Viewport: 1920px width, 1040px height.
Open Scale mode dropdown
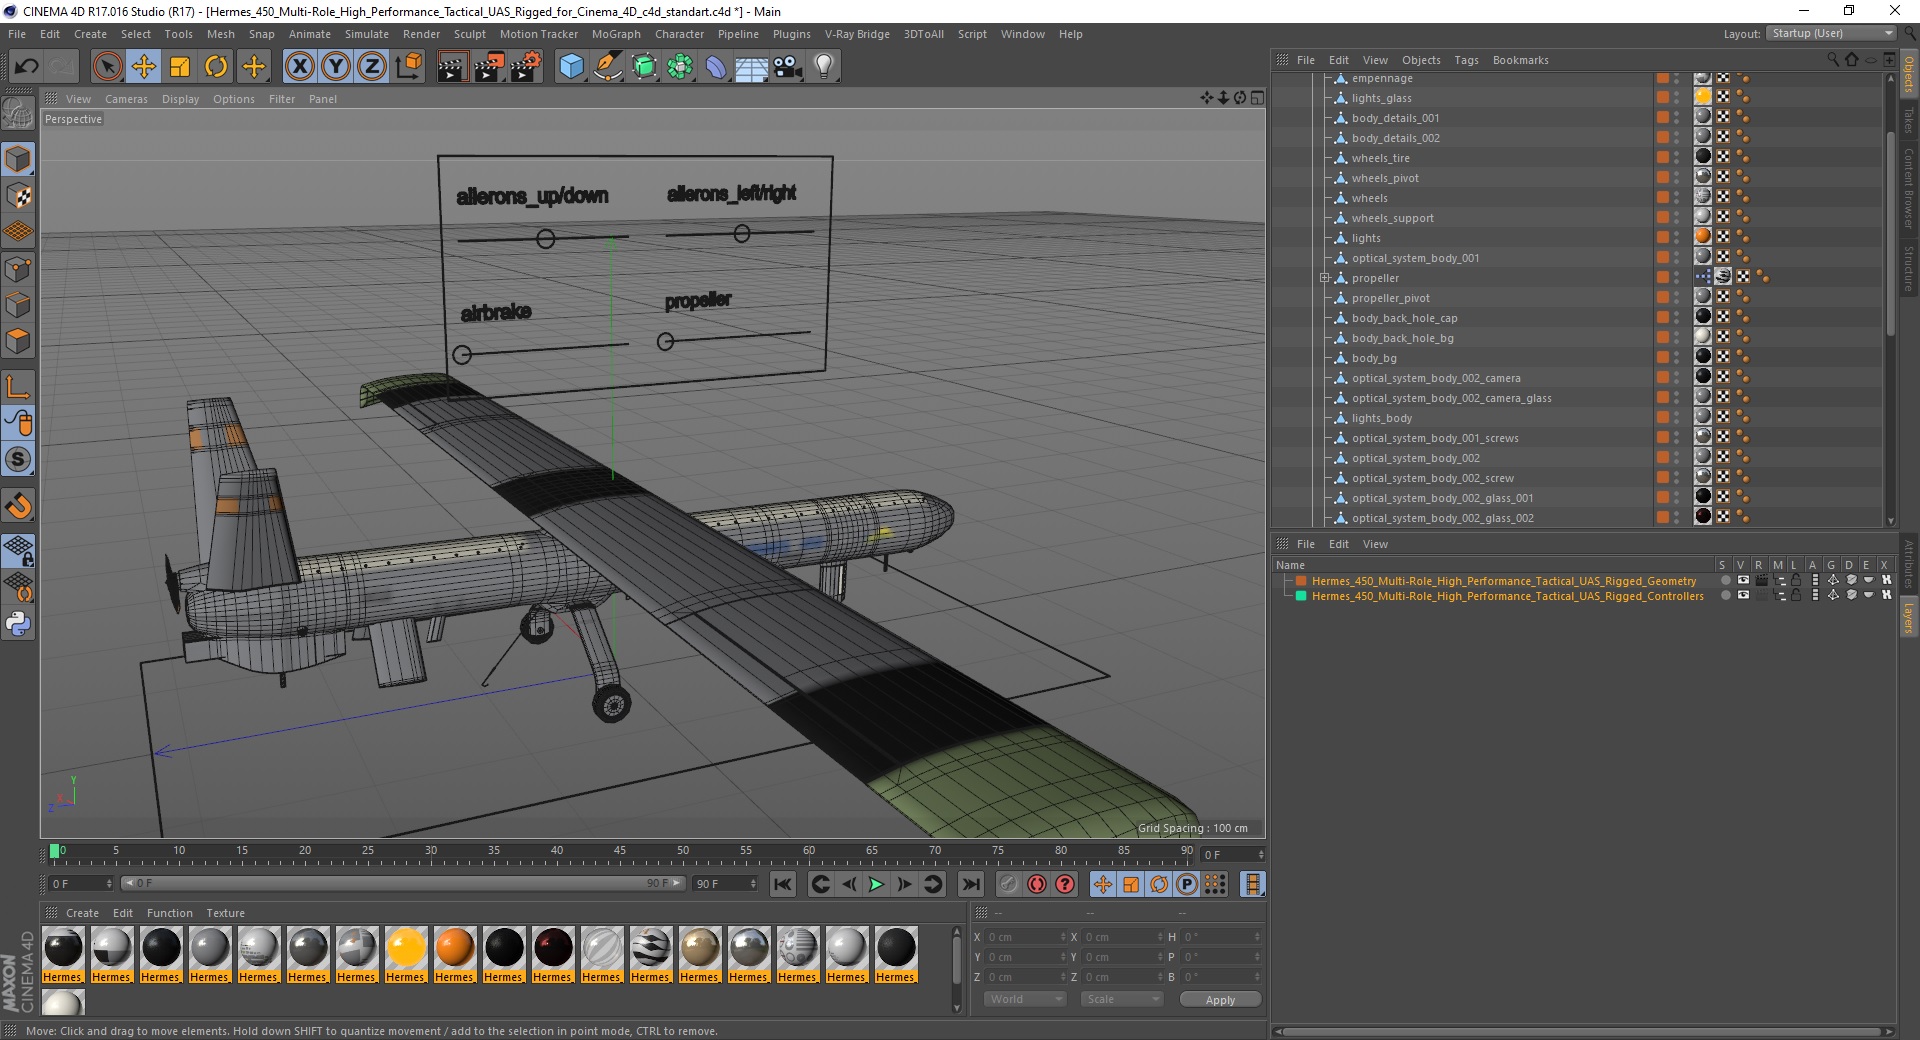(x=1122, y=999)
